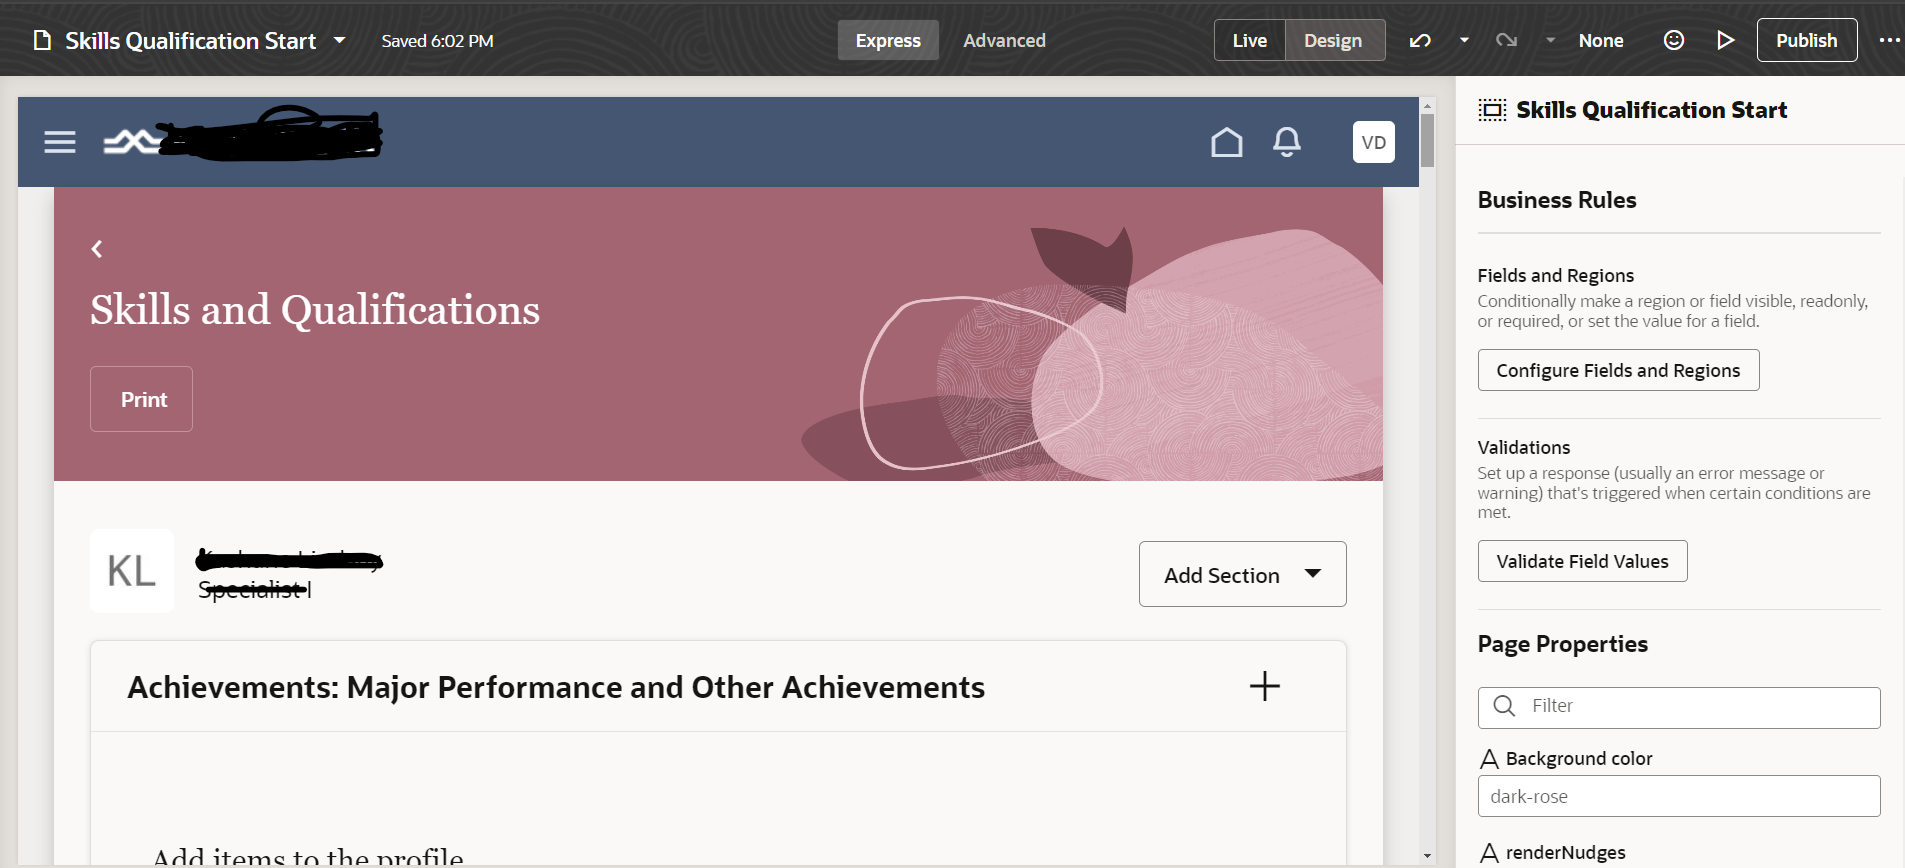Click Configure Fields and Regions button
1905x868 pixels.
click(1618, 370)
